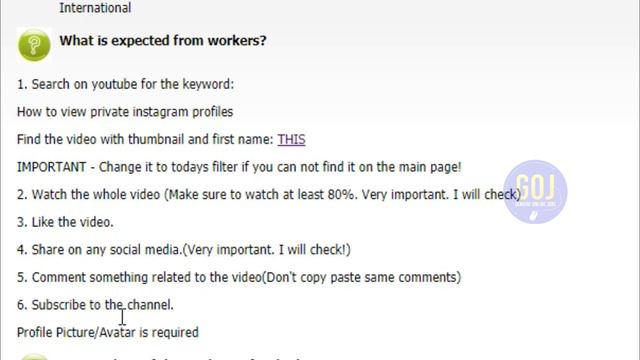The width and height of the screenshot is (640, 360).
Task: Click the 'What is expected from workers?' heading
Action: pyautogui.click(x=163, y=40)
